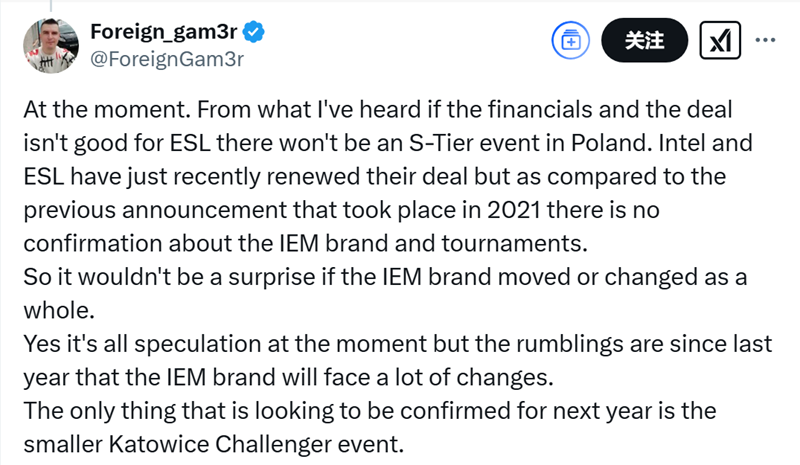Click the line "ESL have just recently renewed"
Viewport: 800px width, 465px height.
click(x=374, y=176)
